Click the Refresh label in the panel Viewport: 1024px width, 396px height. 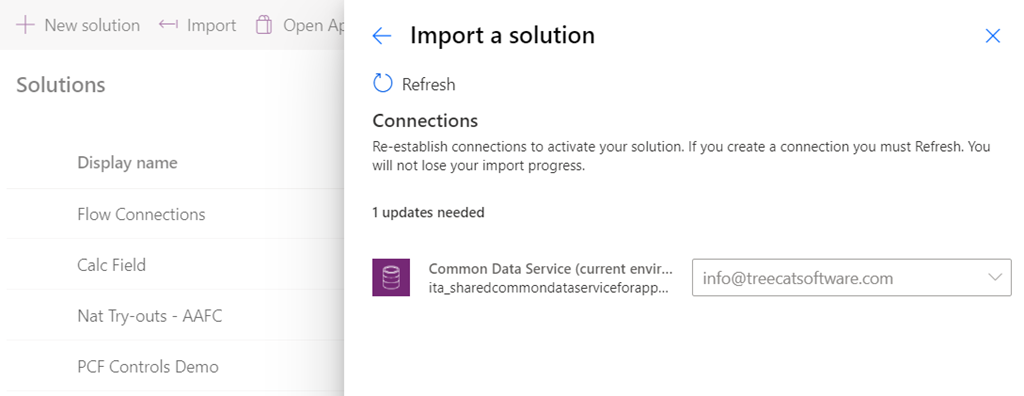pyautogui.click(x=428, y=84)
